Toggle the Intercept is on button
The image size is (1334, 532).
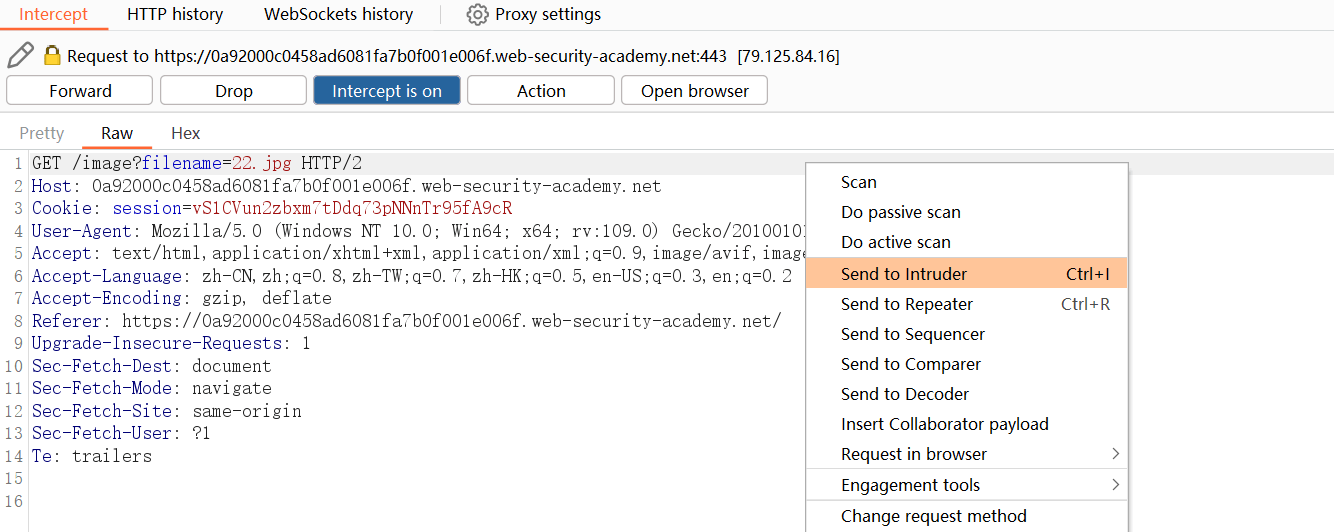387,91
